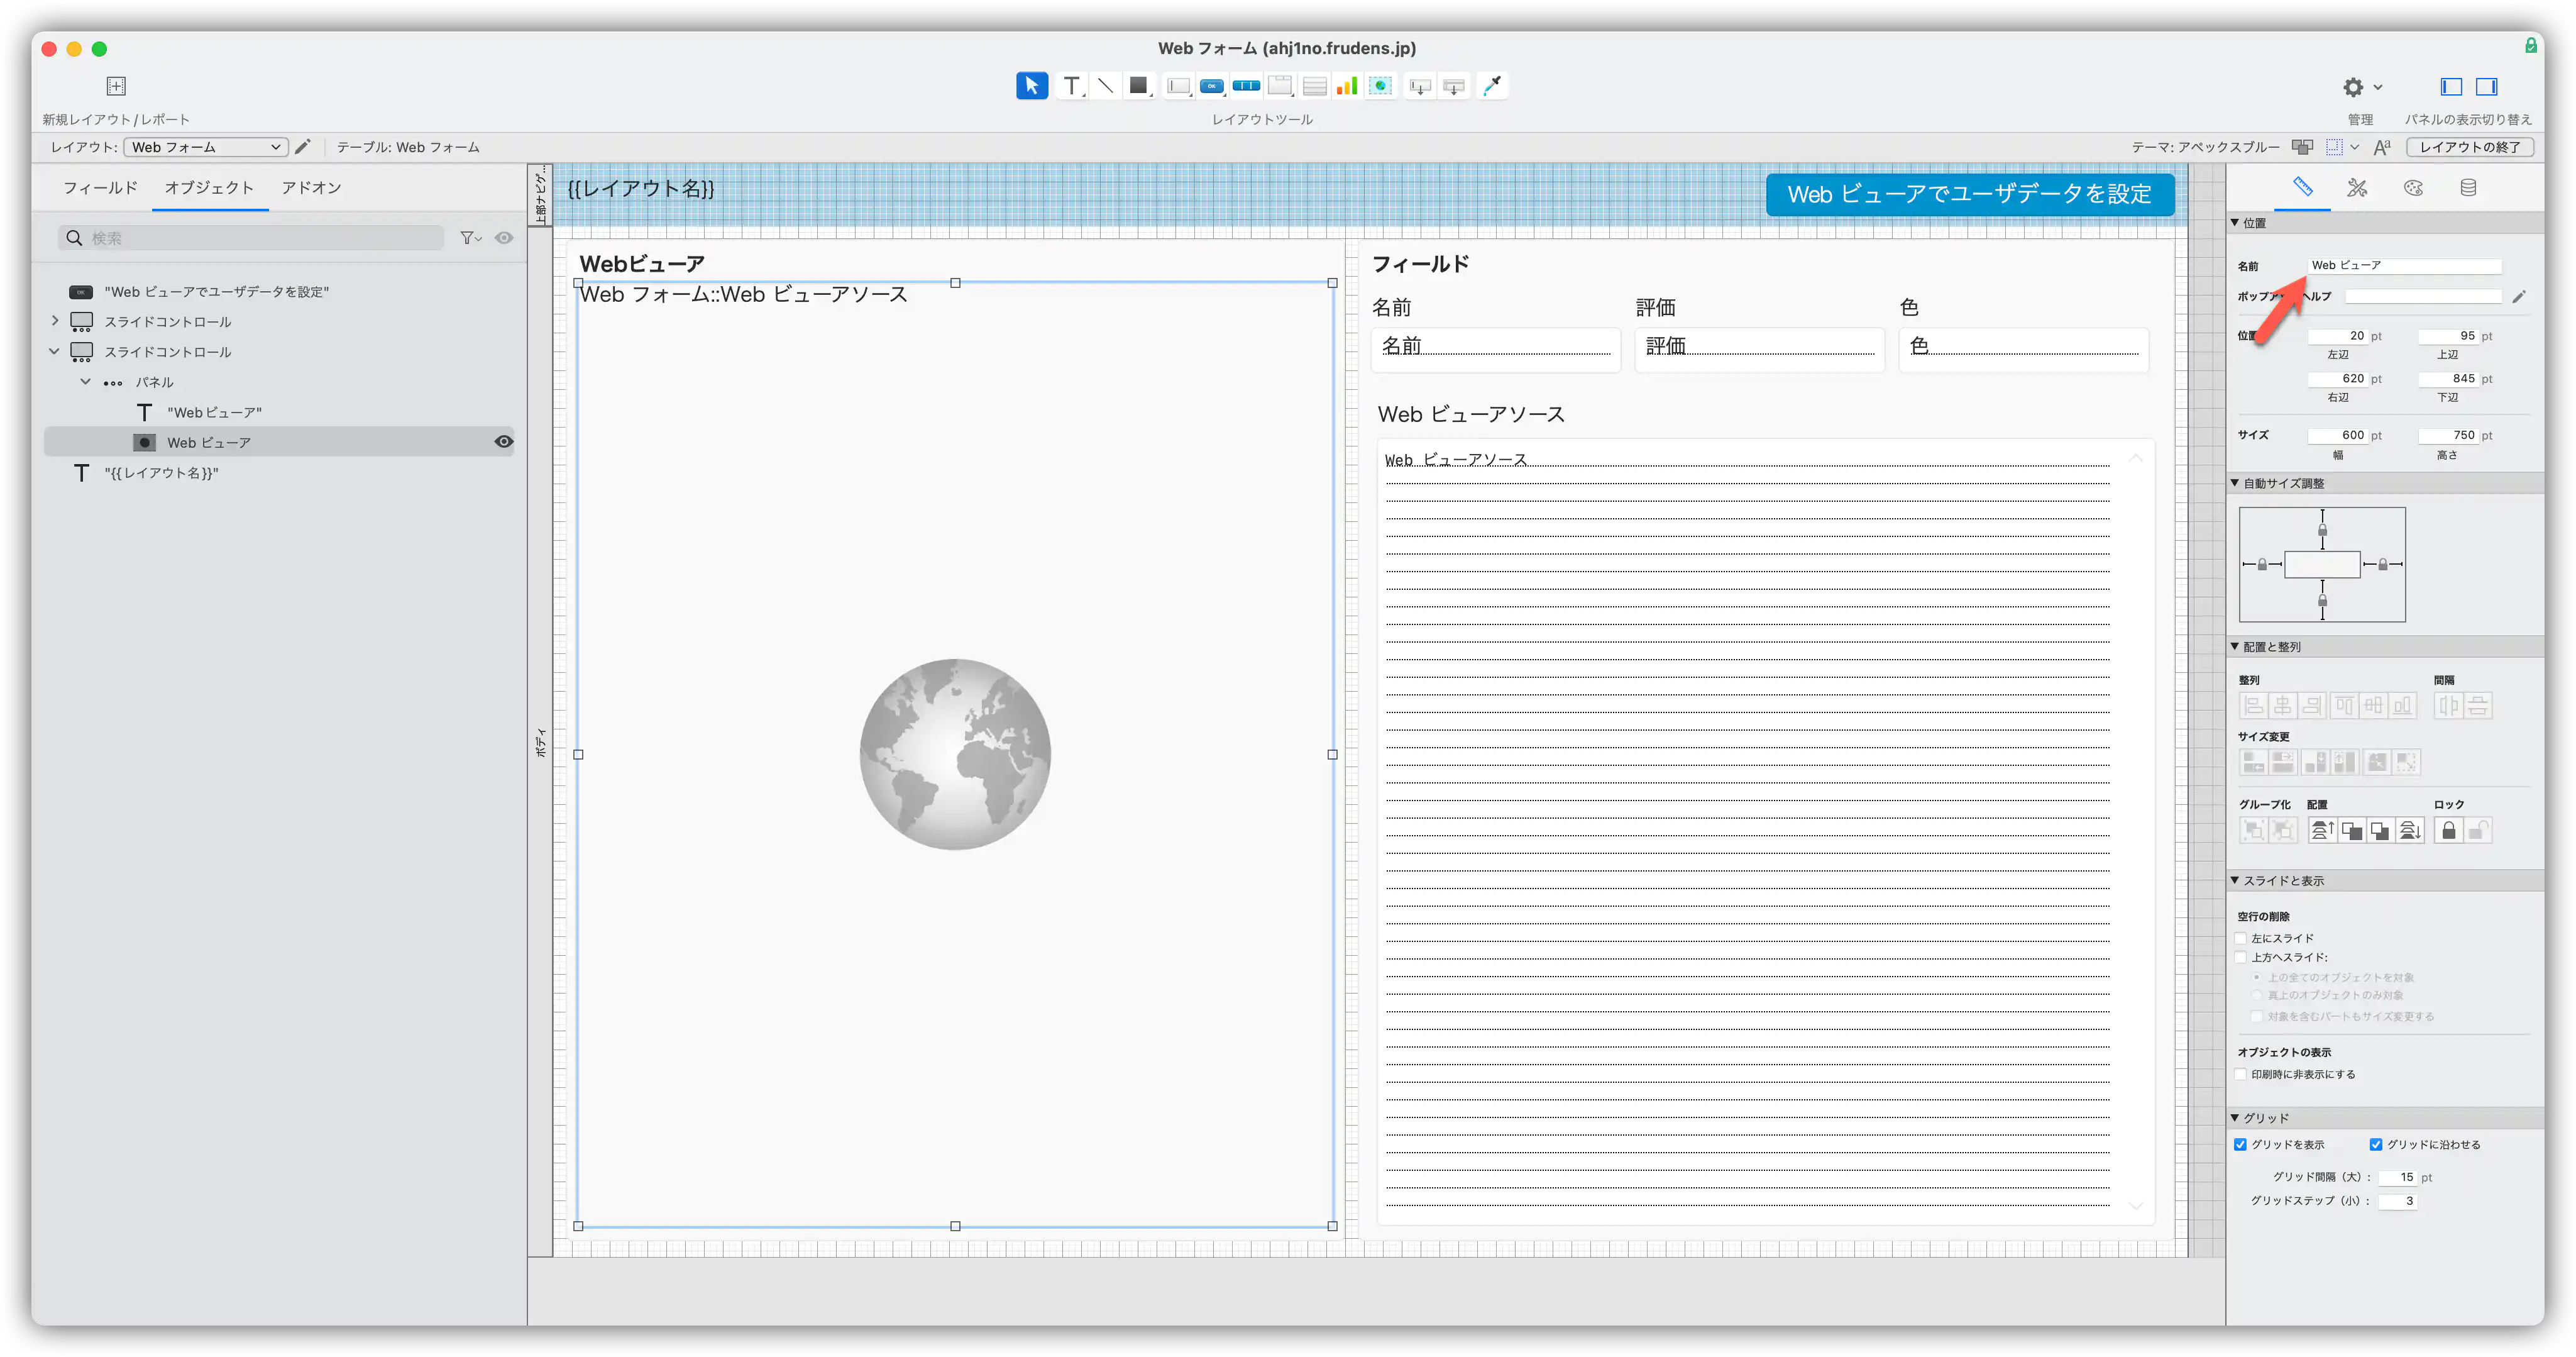The width and height of the screenshot is (2576, 1357).
Task: Switch to the オブジェクト tab
Action: click(x=209, y=188)
